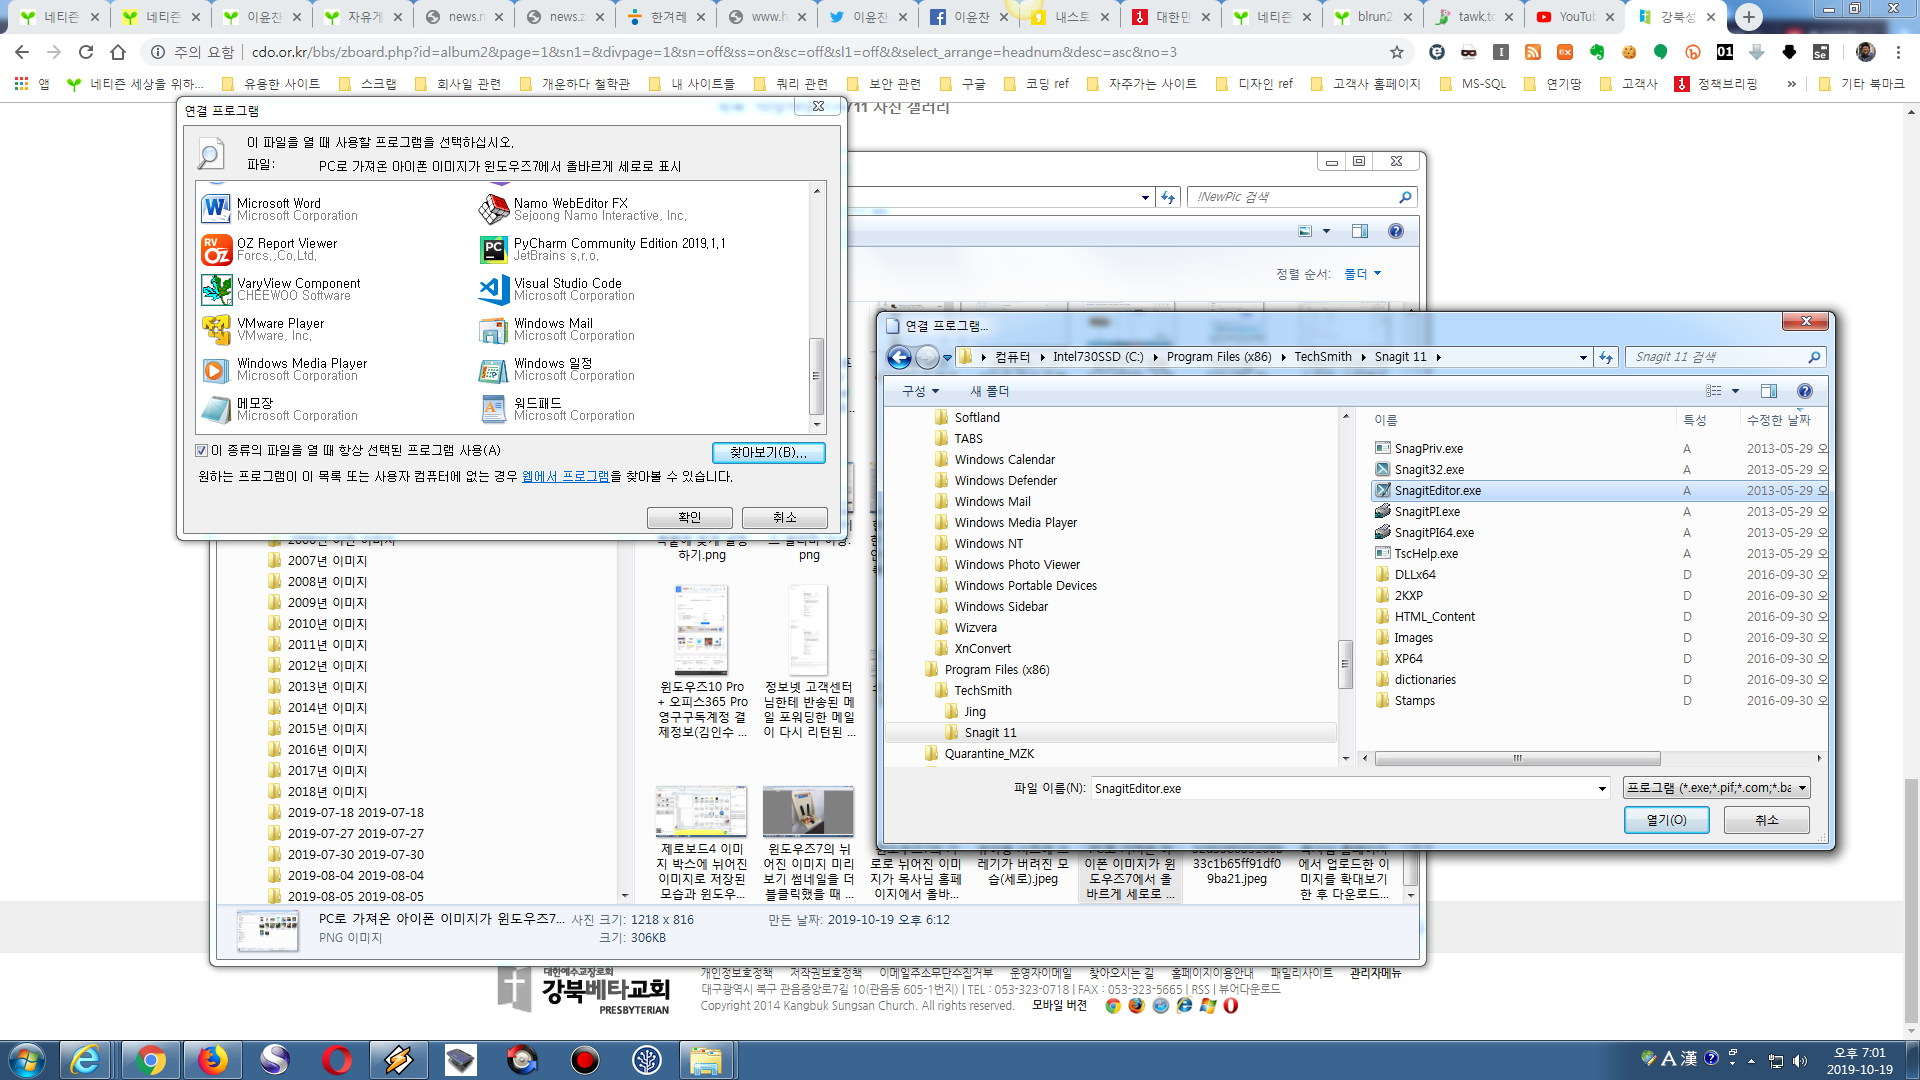
Task: Open Windows Explorer from the taskbar
Action: [706, 1059]
